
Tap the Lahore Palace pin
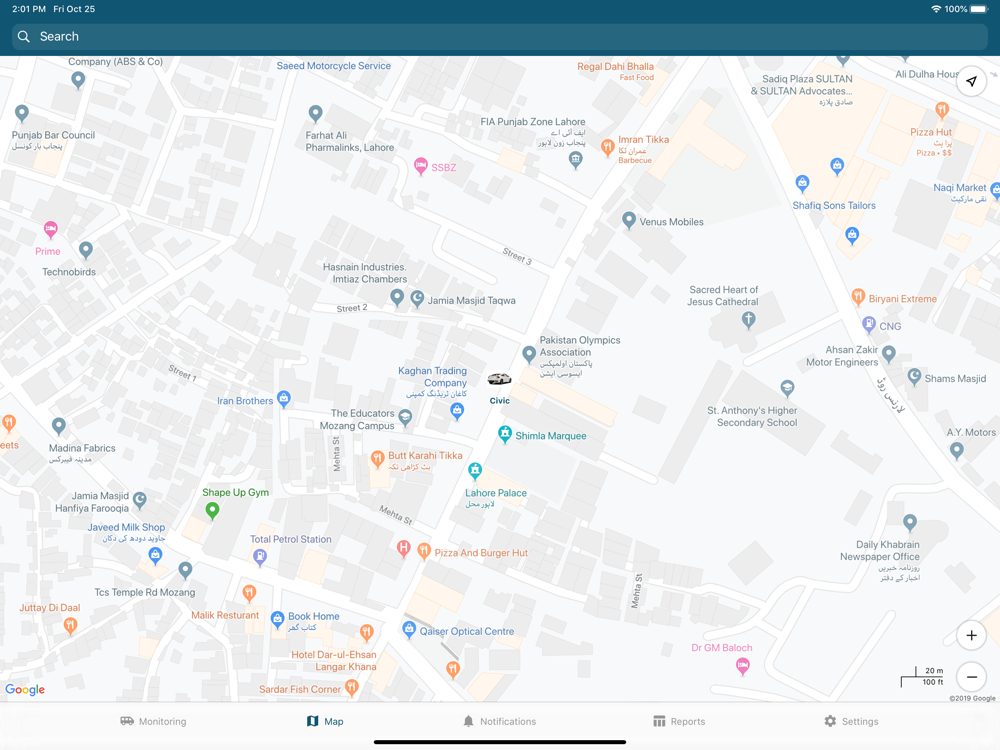pyautogui.click(x=474, y=471)
